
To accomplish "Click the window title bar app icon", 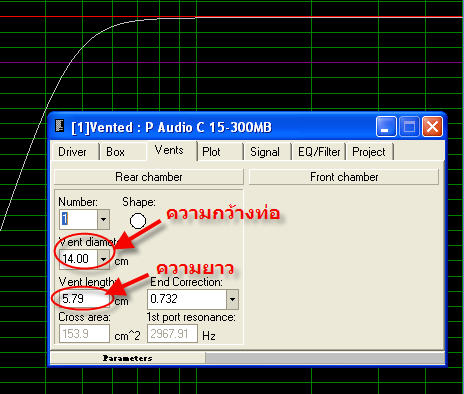I will pos(60,126).
